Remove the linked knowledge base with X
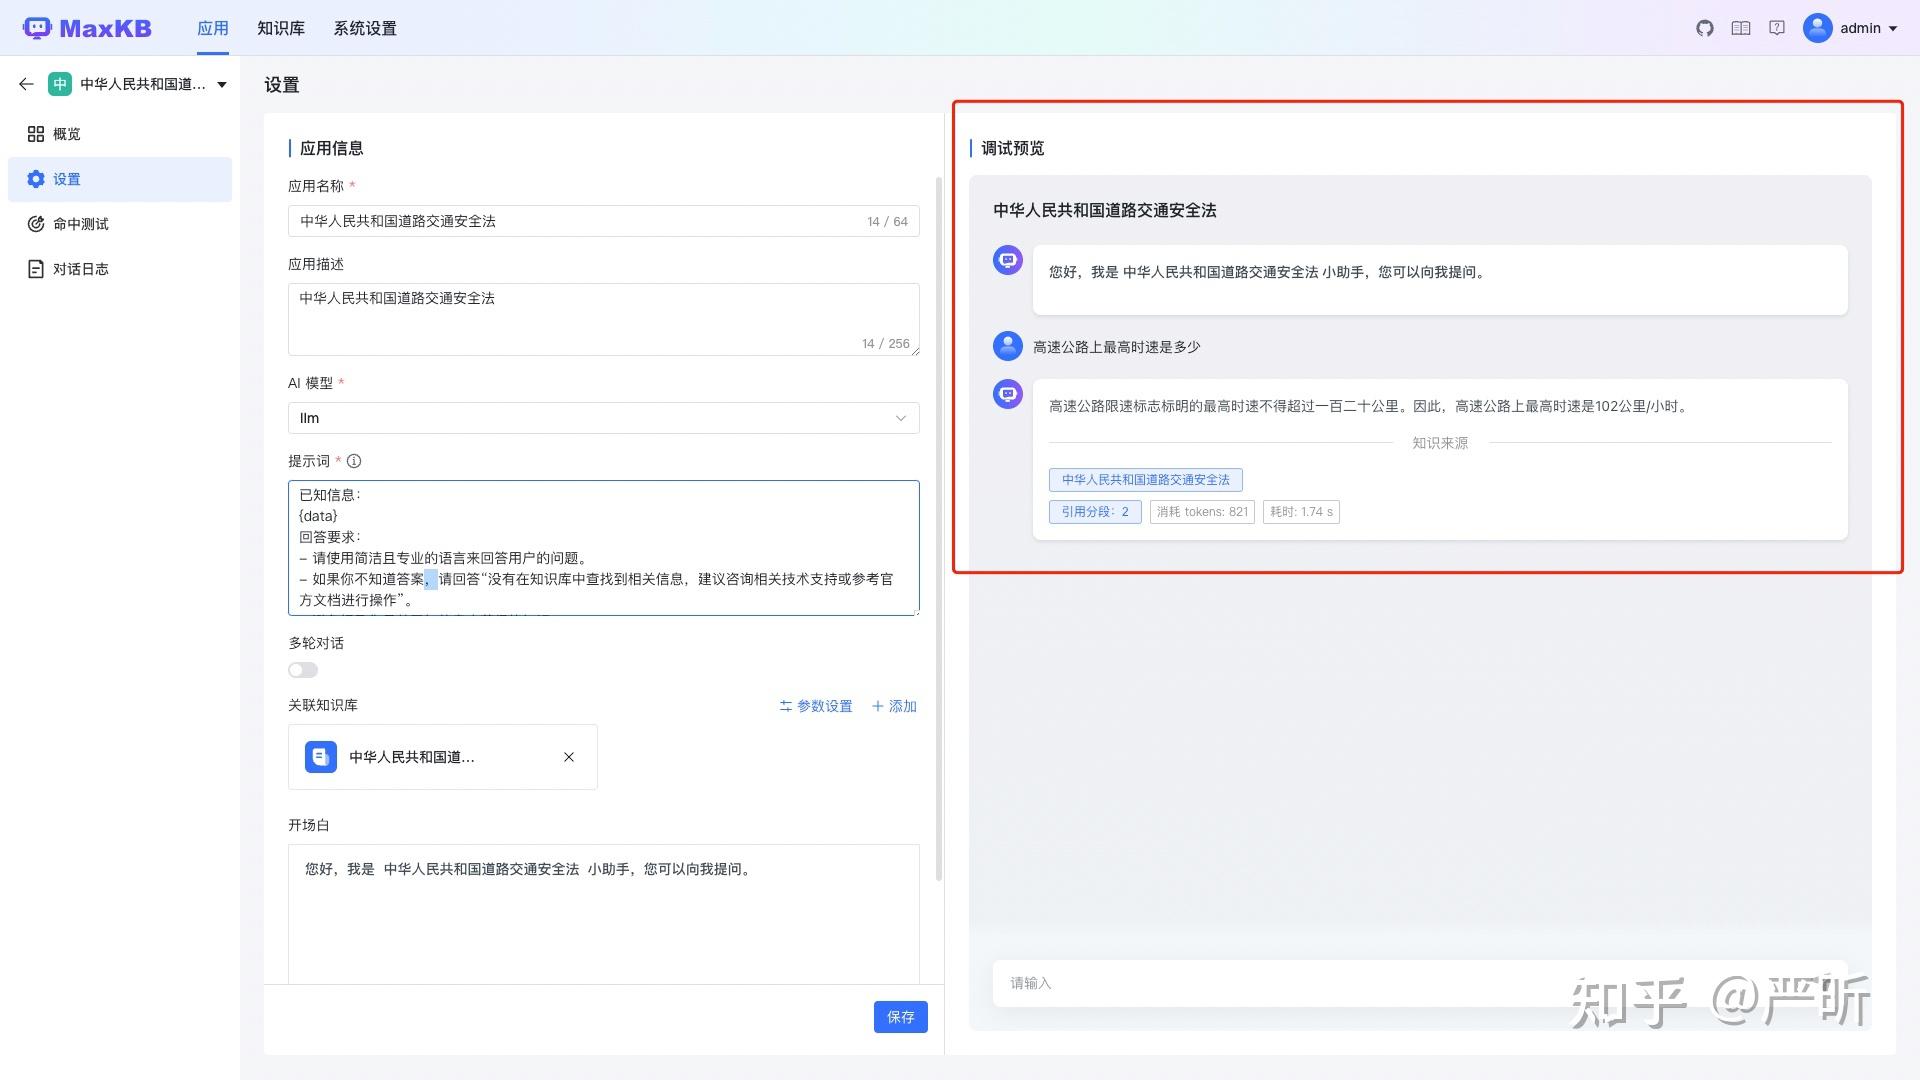Viewport: 1920px width, 1080px height. (x=569, y=757)
